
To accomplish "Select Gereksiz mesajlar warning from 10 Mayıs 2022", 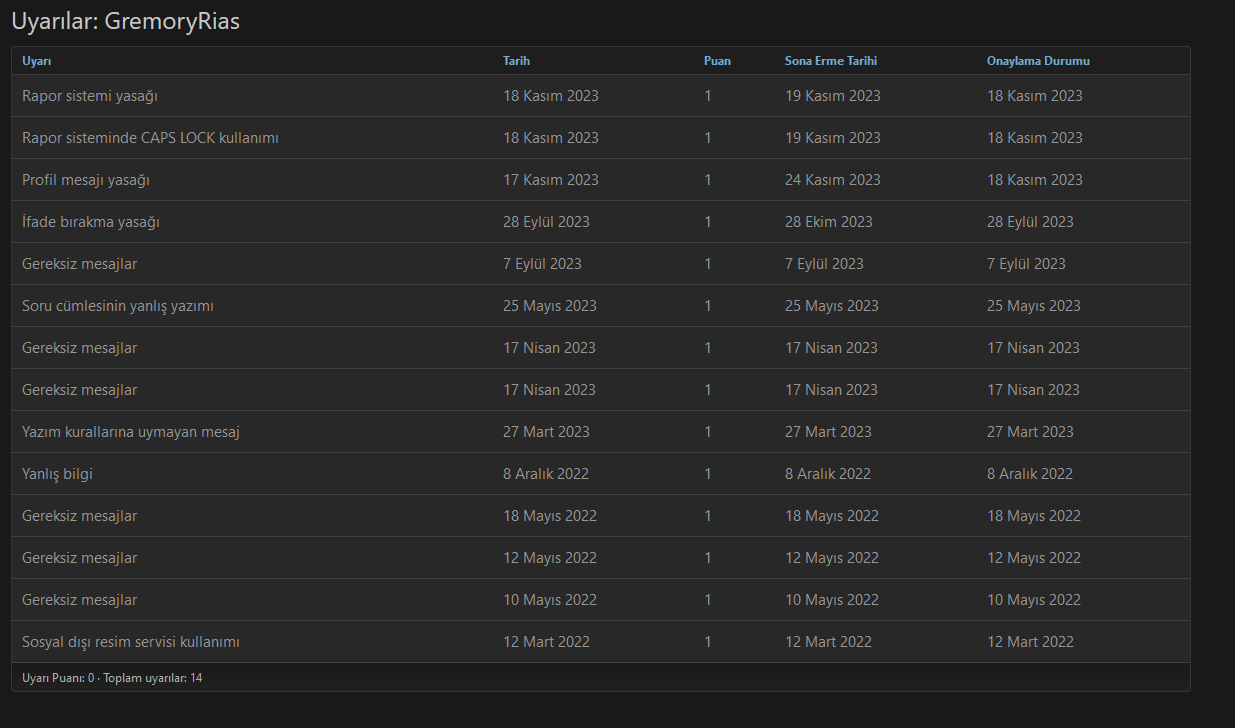I will tap(80, 600).
